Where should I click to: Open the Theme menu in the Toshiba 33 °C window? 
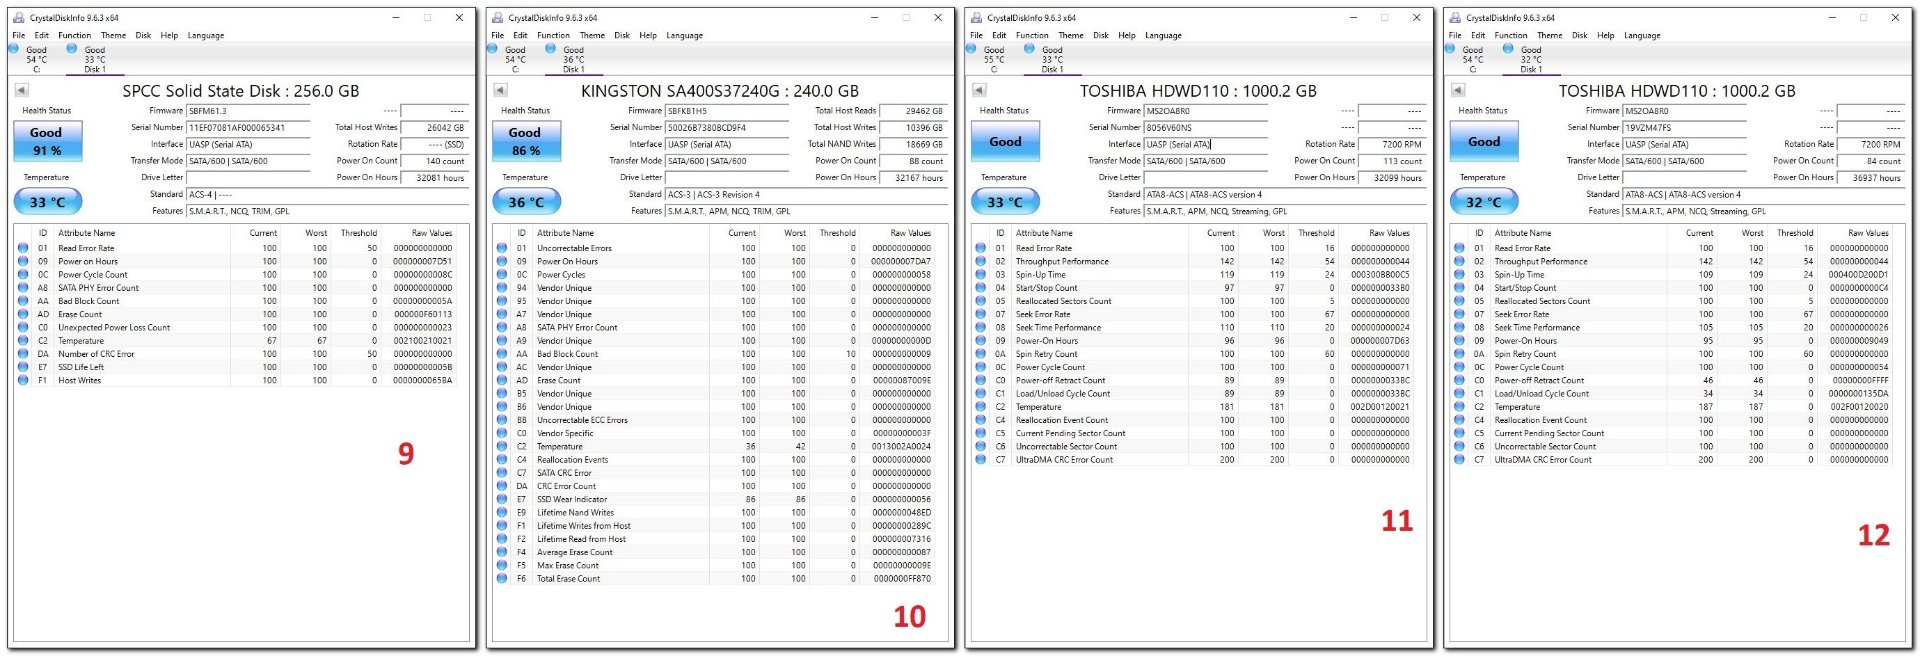(x=1071, y=35)
